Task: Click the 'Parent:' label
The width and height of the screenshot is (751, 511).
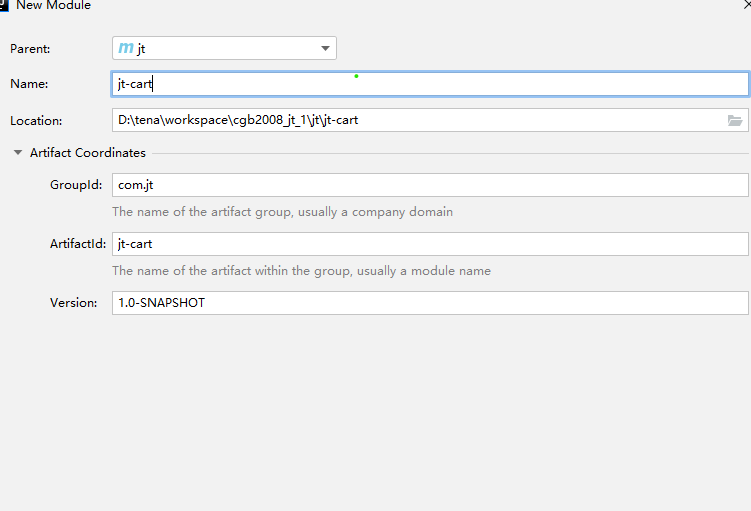Action: pyautogui.click(x=30, y=49)
